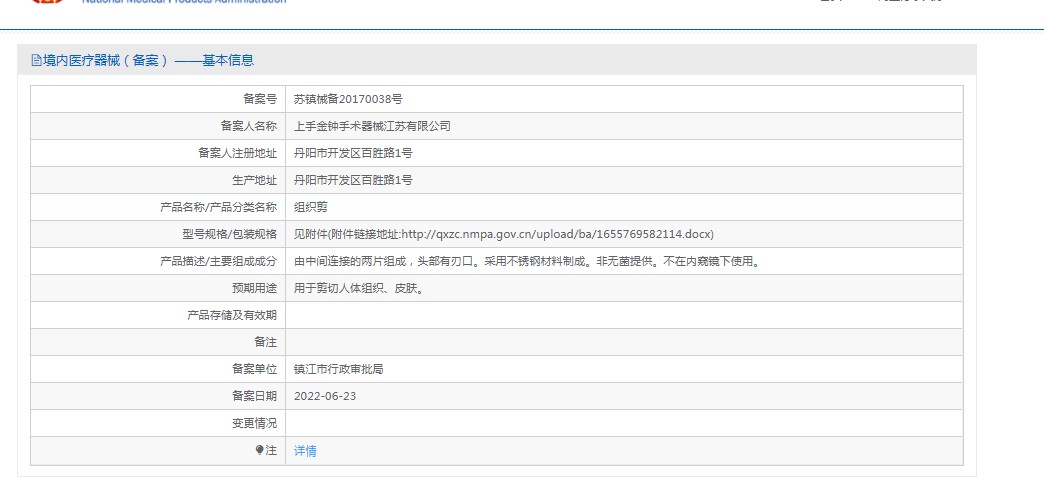Image resolution: width=1044 pixels, height=487 pixels.
Task: Select the filing number 苏镇械备20170038号
Action: coord(348,99)
